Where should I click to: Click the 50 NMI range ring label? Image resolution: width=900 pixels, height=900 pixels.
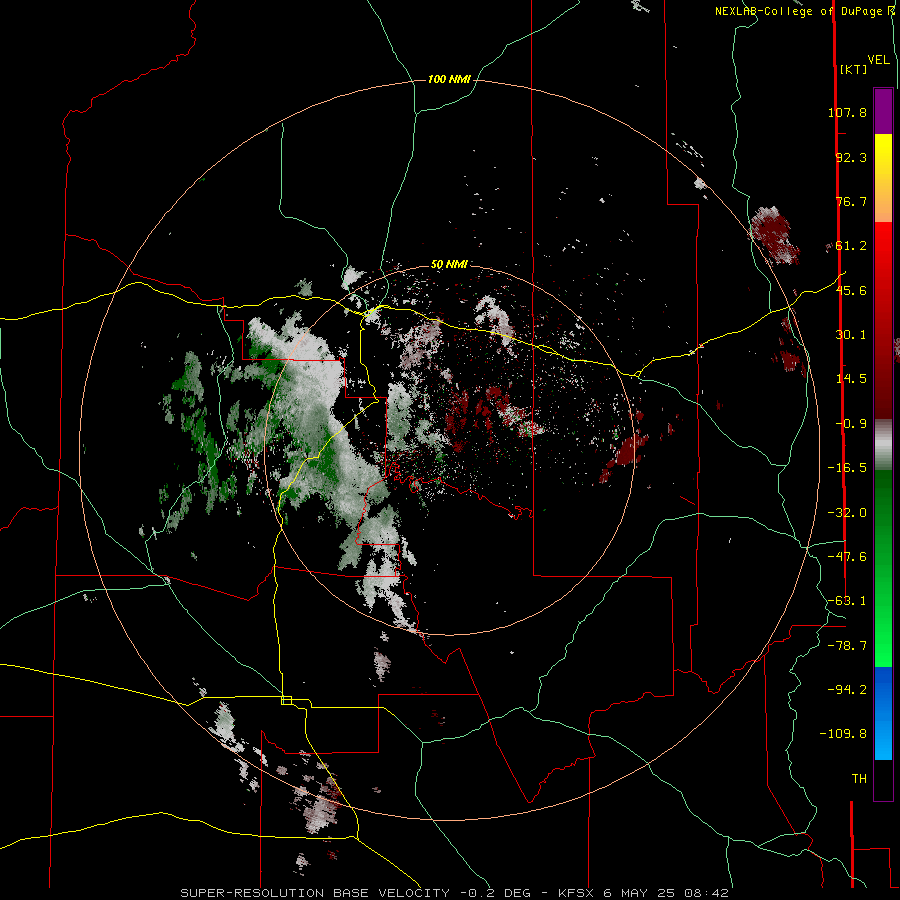449,264
